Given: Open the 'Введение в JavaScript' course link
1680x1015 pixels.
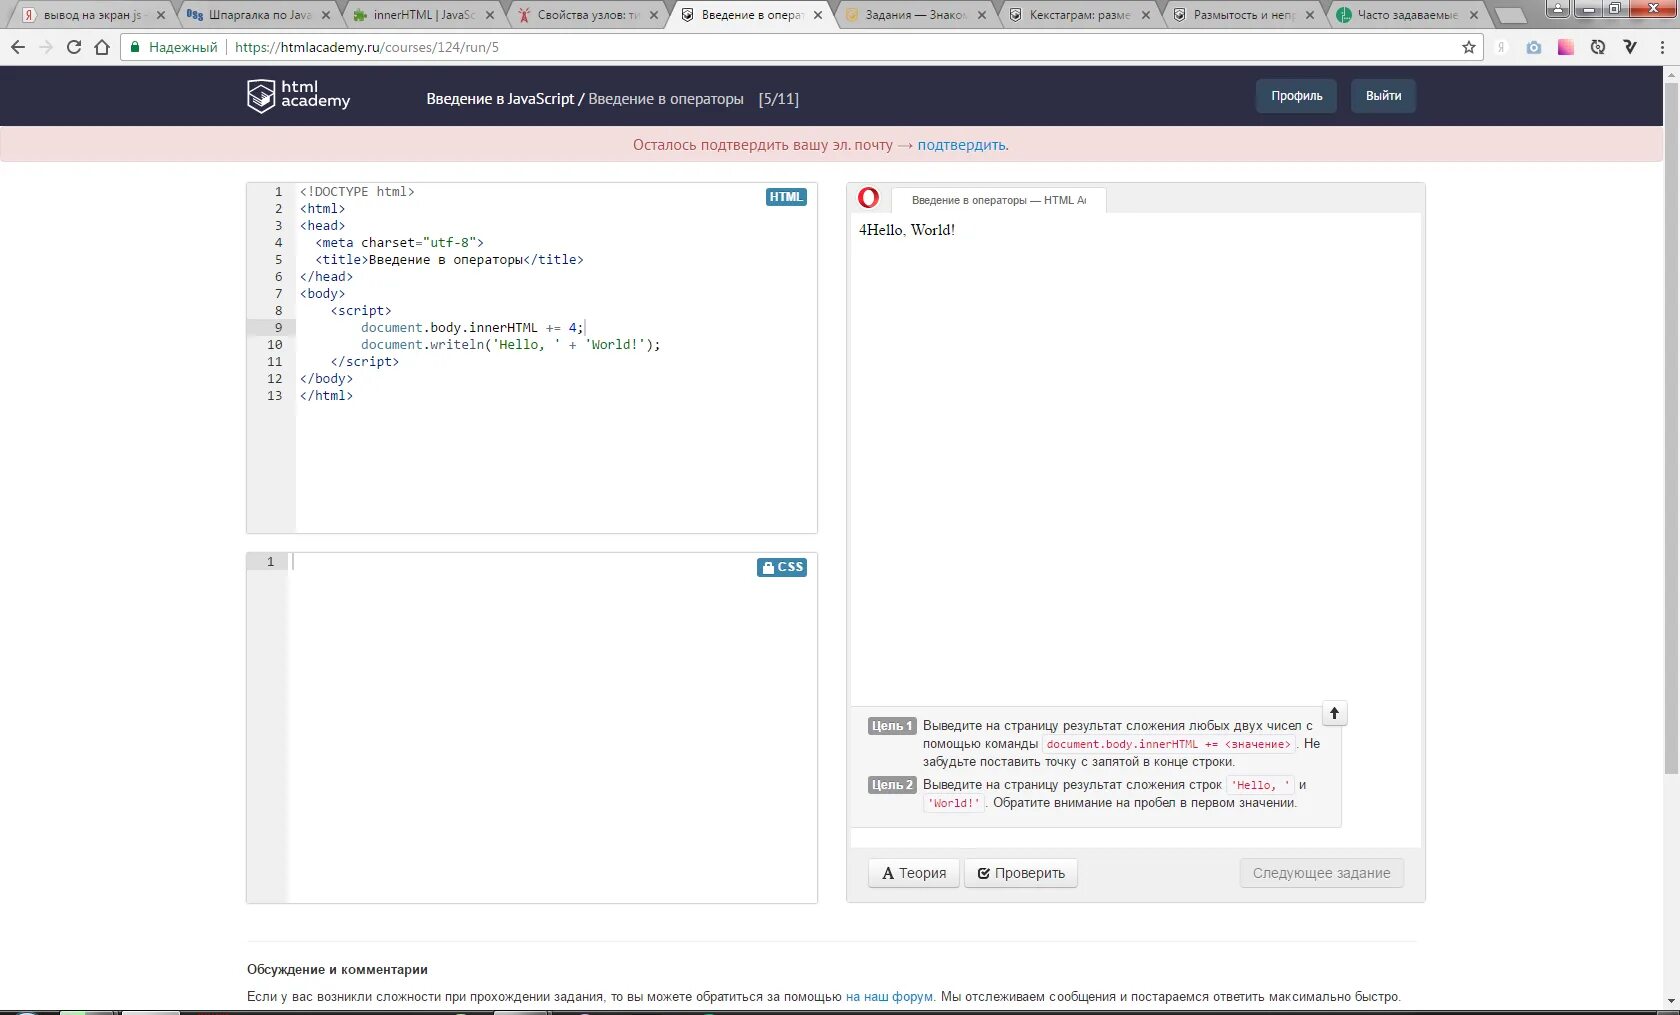Looking at the screenshot, I should (500, 99).
